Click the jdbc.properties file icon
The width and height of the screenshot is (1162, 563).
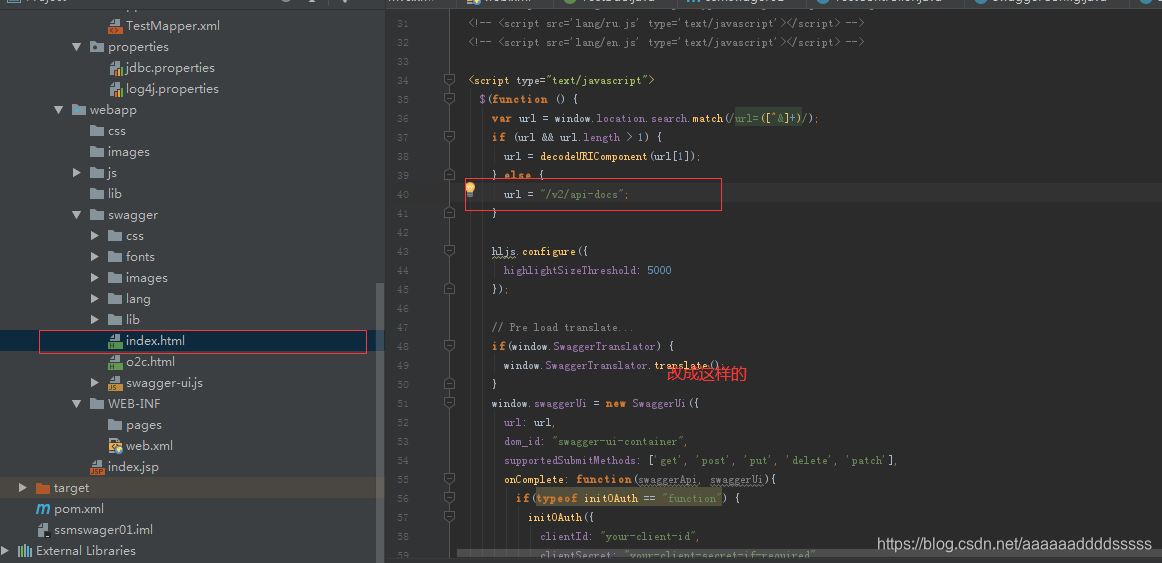[115, 68]
